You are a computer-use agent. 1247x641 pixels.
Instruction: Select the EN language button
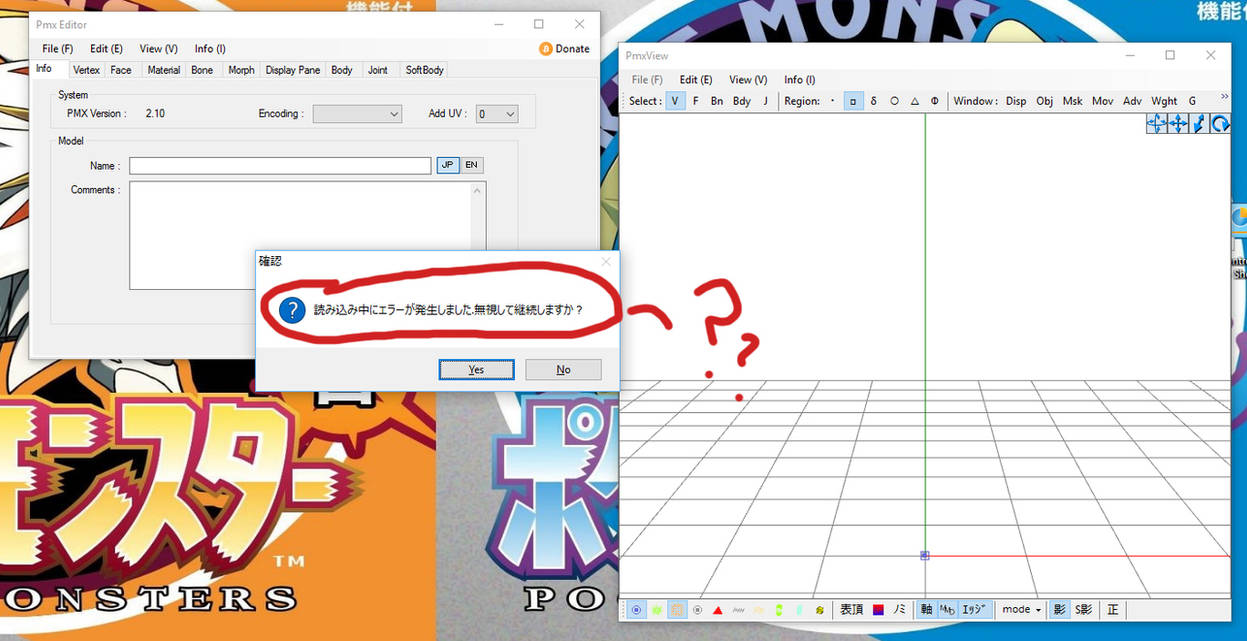coord(472,165)
